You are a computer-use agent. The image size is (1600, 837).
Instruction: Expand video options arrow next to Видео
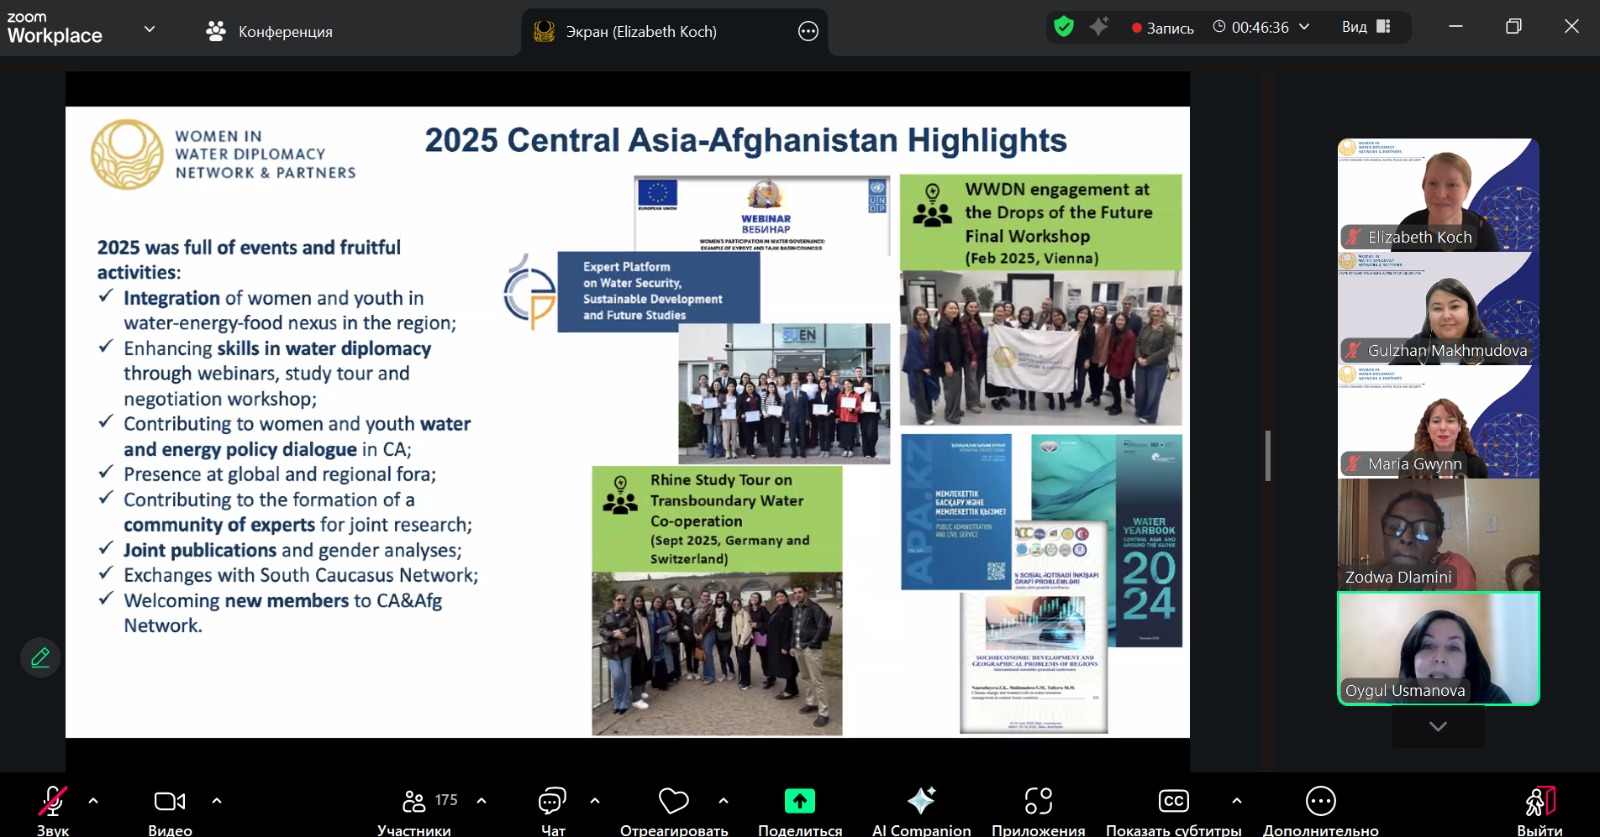point(217,801)
